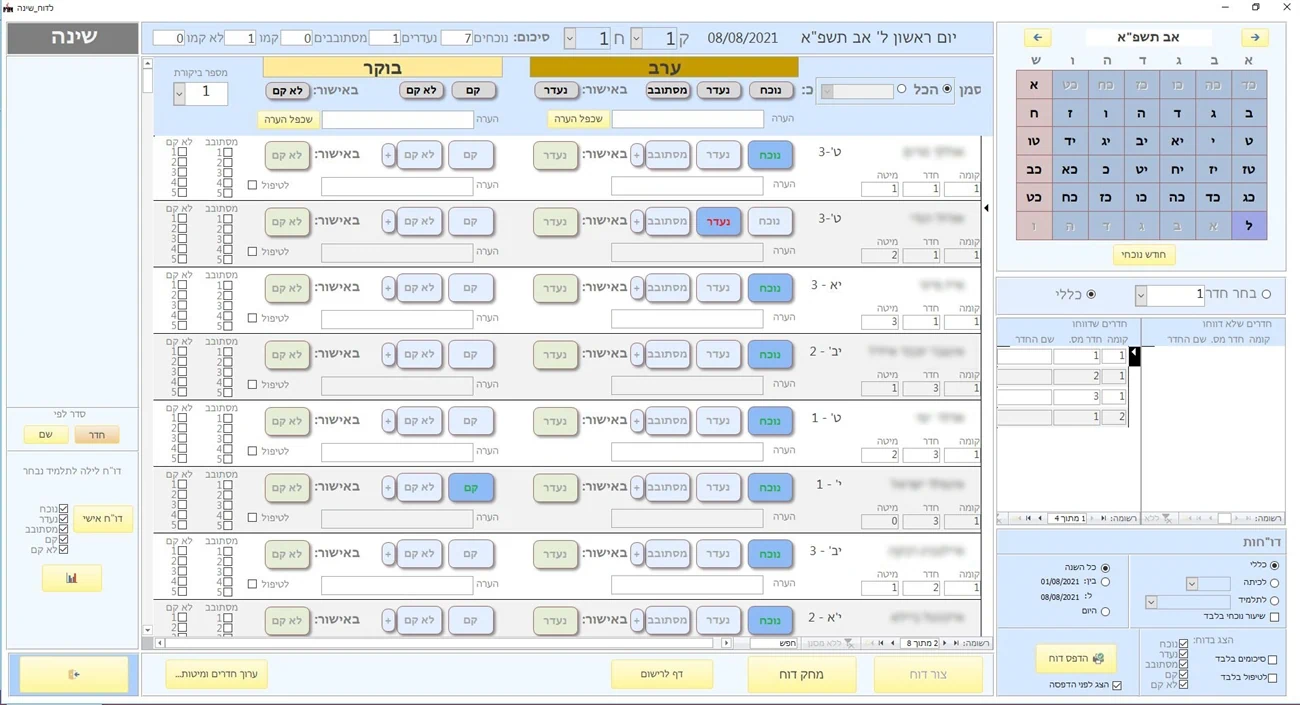Select היום date range radio
The image size is (1300, 705).
click(x=1105, y=611)
